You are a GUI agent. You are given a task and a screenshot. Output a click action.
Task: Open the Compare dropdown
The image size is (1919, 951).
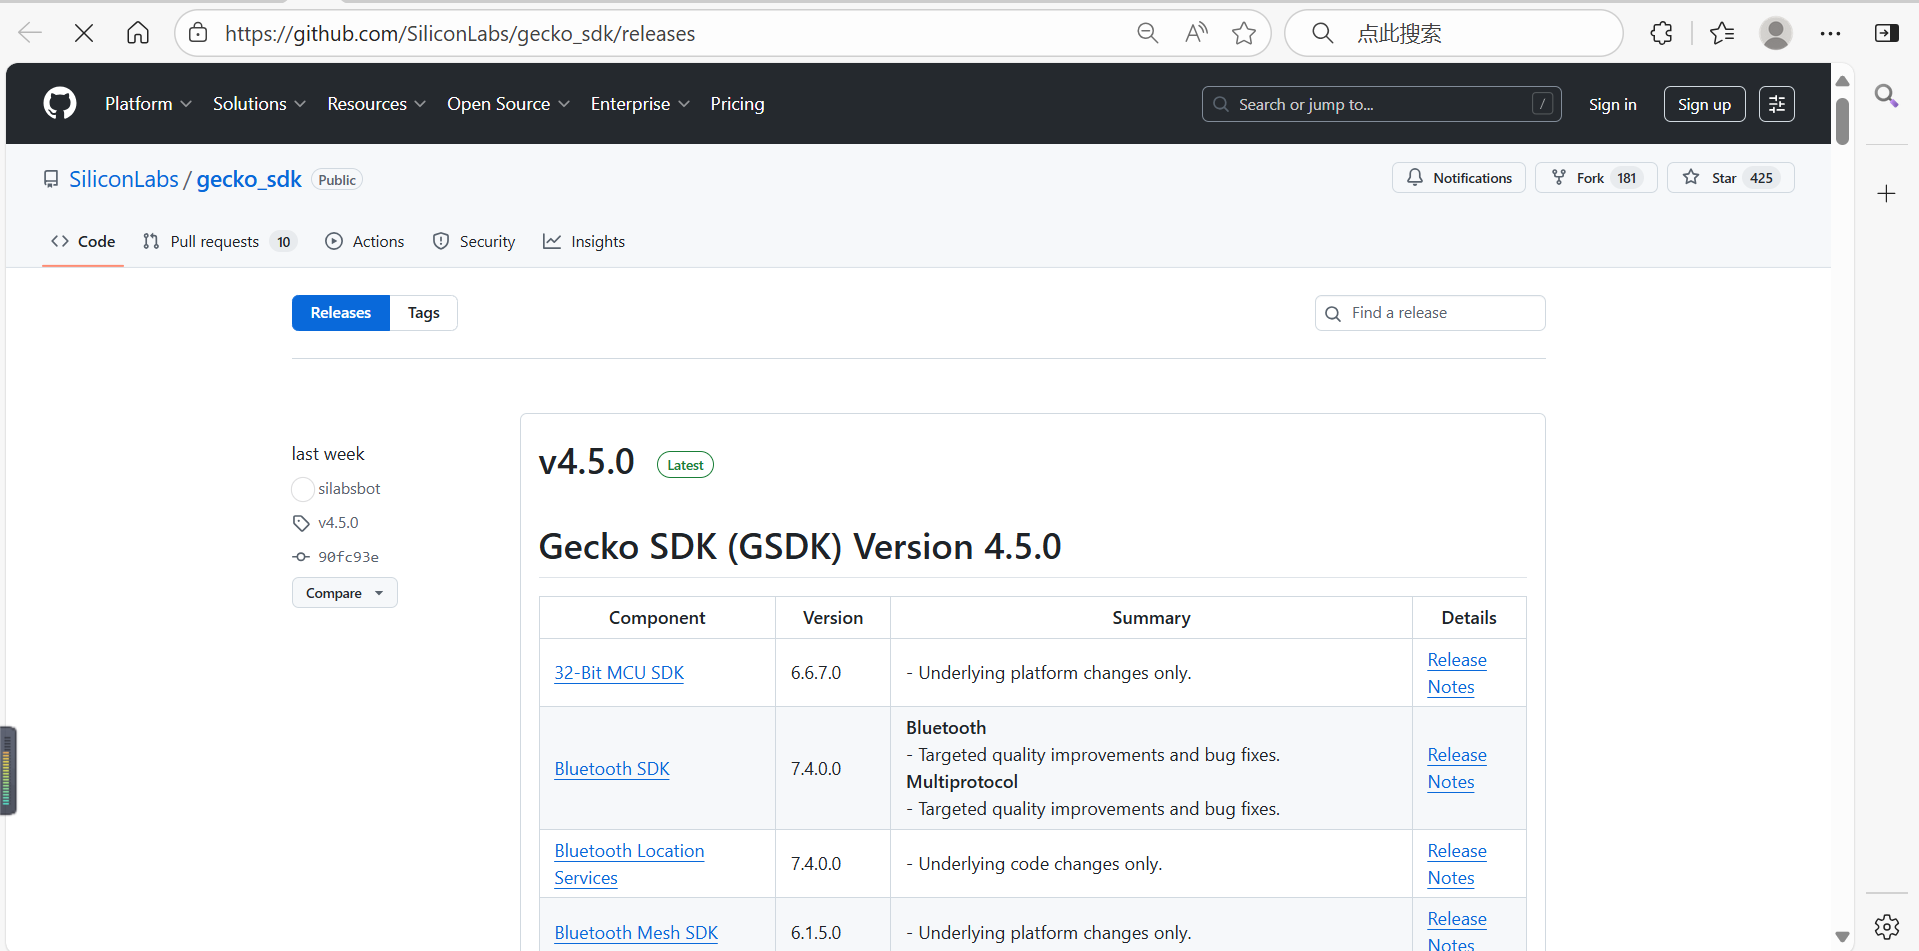(345, 593)
